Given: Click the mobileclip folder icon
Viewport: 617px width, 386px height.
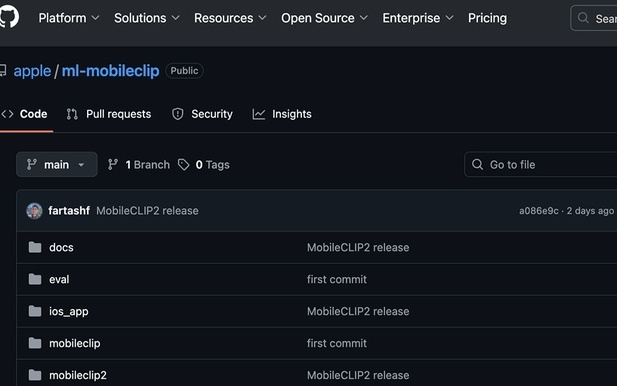Looking at the screenshot, I should [x=35, y=343].
